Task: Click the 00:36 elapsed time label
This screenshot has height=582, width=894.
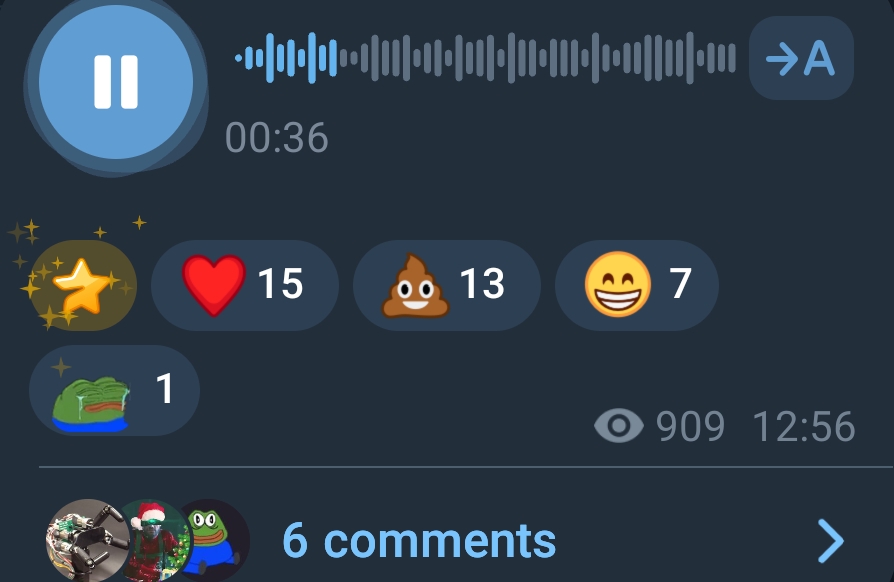Action: click(x=277, y=137)
